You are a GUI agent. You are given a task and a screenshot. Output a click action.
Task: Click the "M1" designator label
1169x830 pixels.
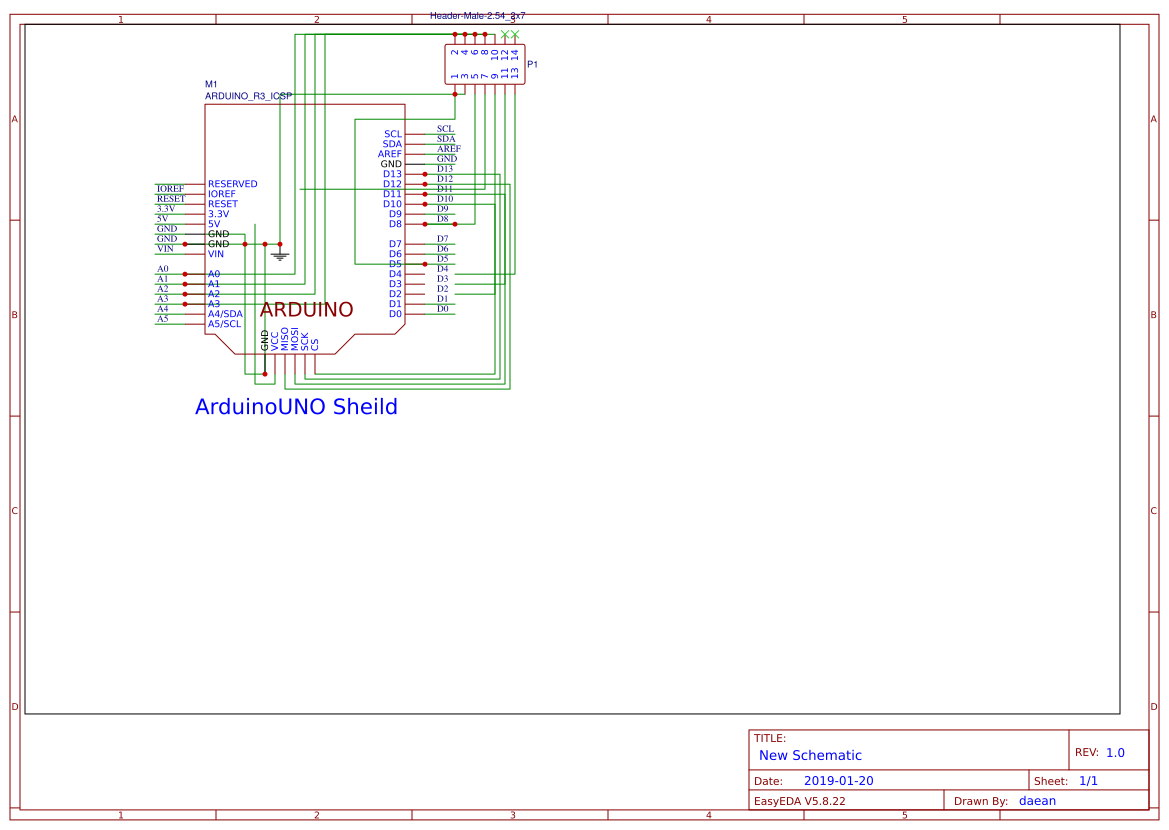click(x=211, y=84)
